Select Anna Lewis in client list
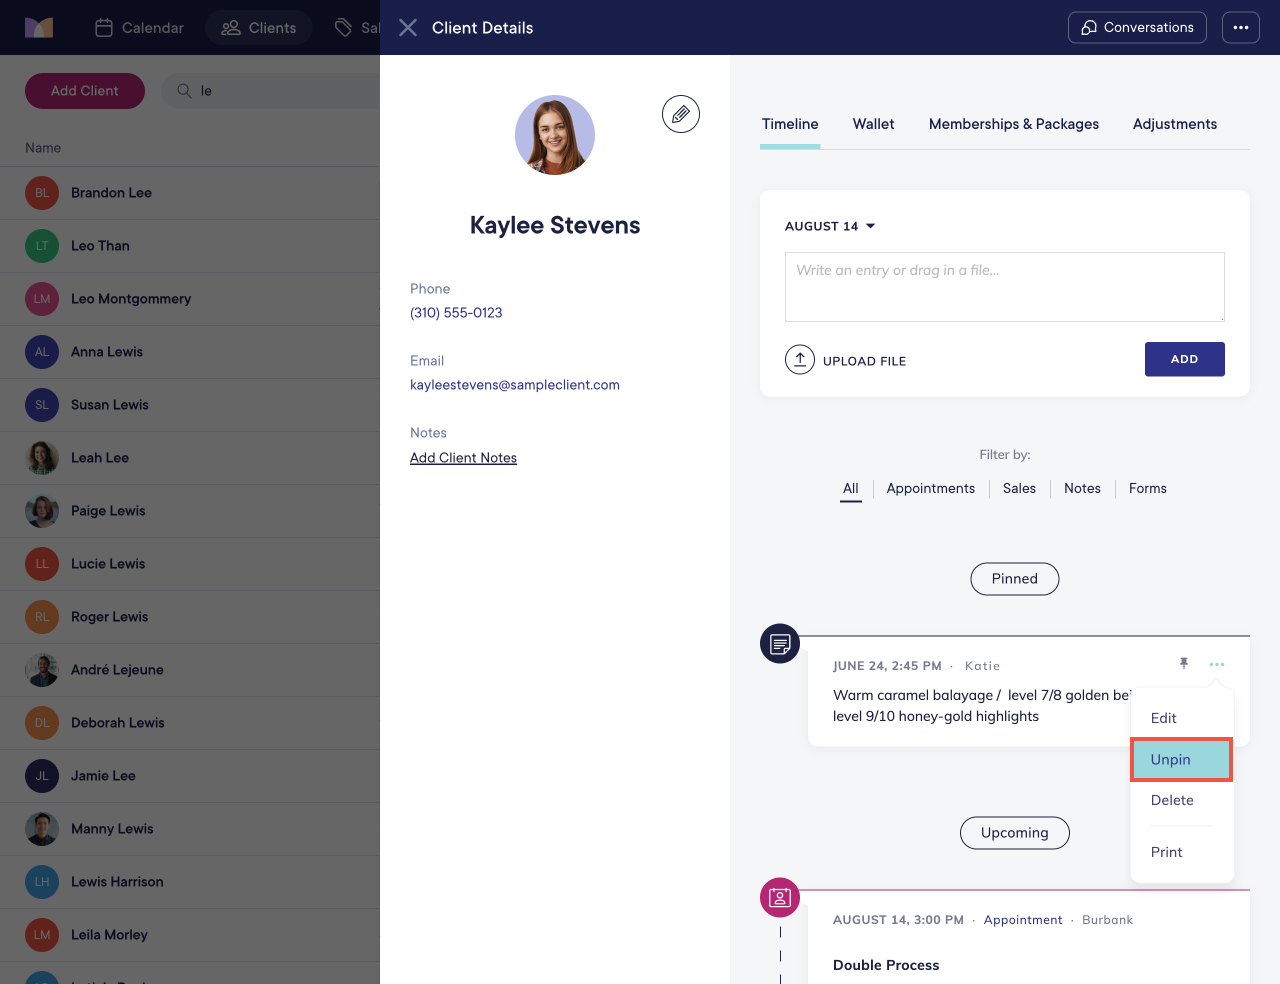The image size is (1280, 984). (x=190, y=352)
